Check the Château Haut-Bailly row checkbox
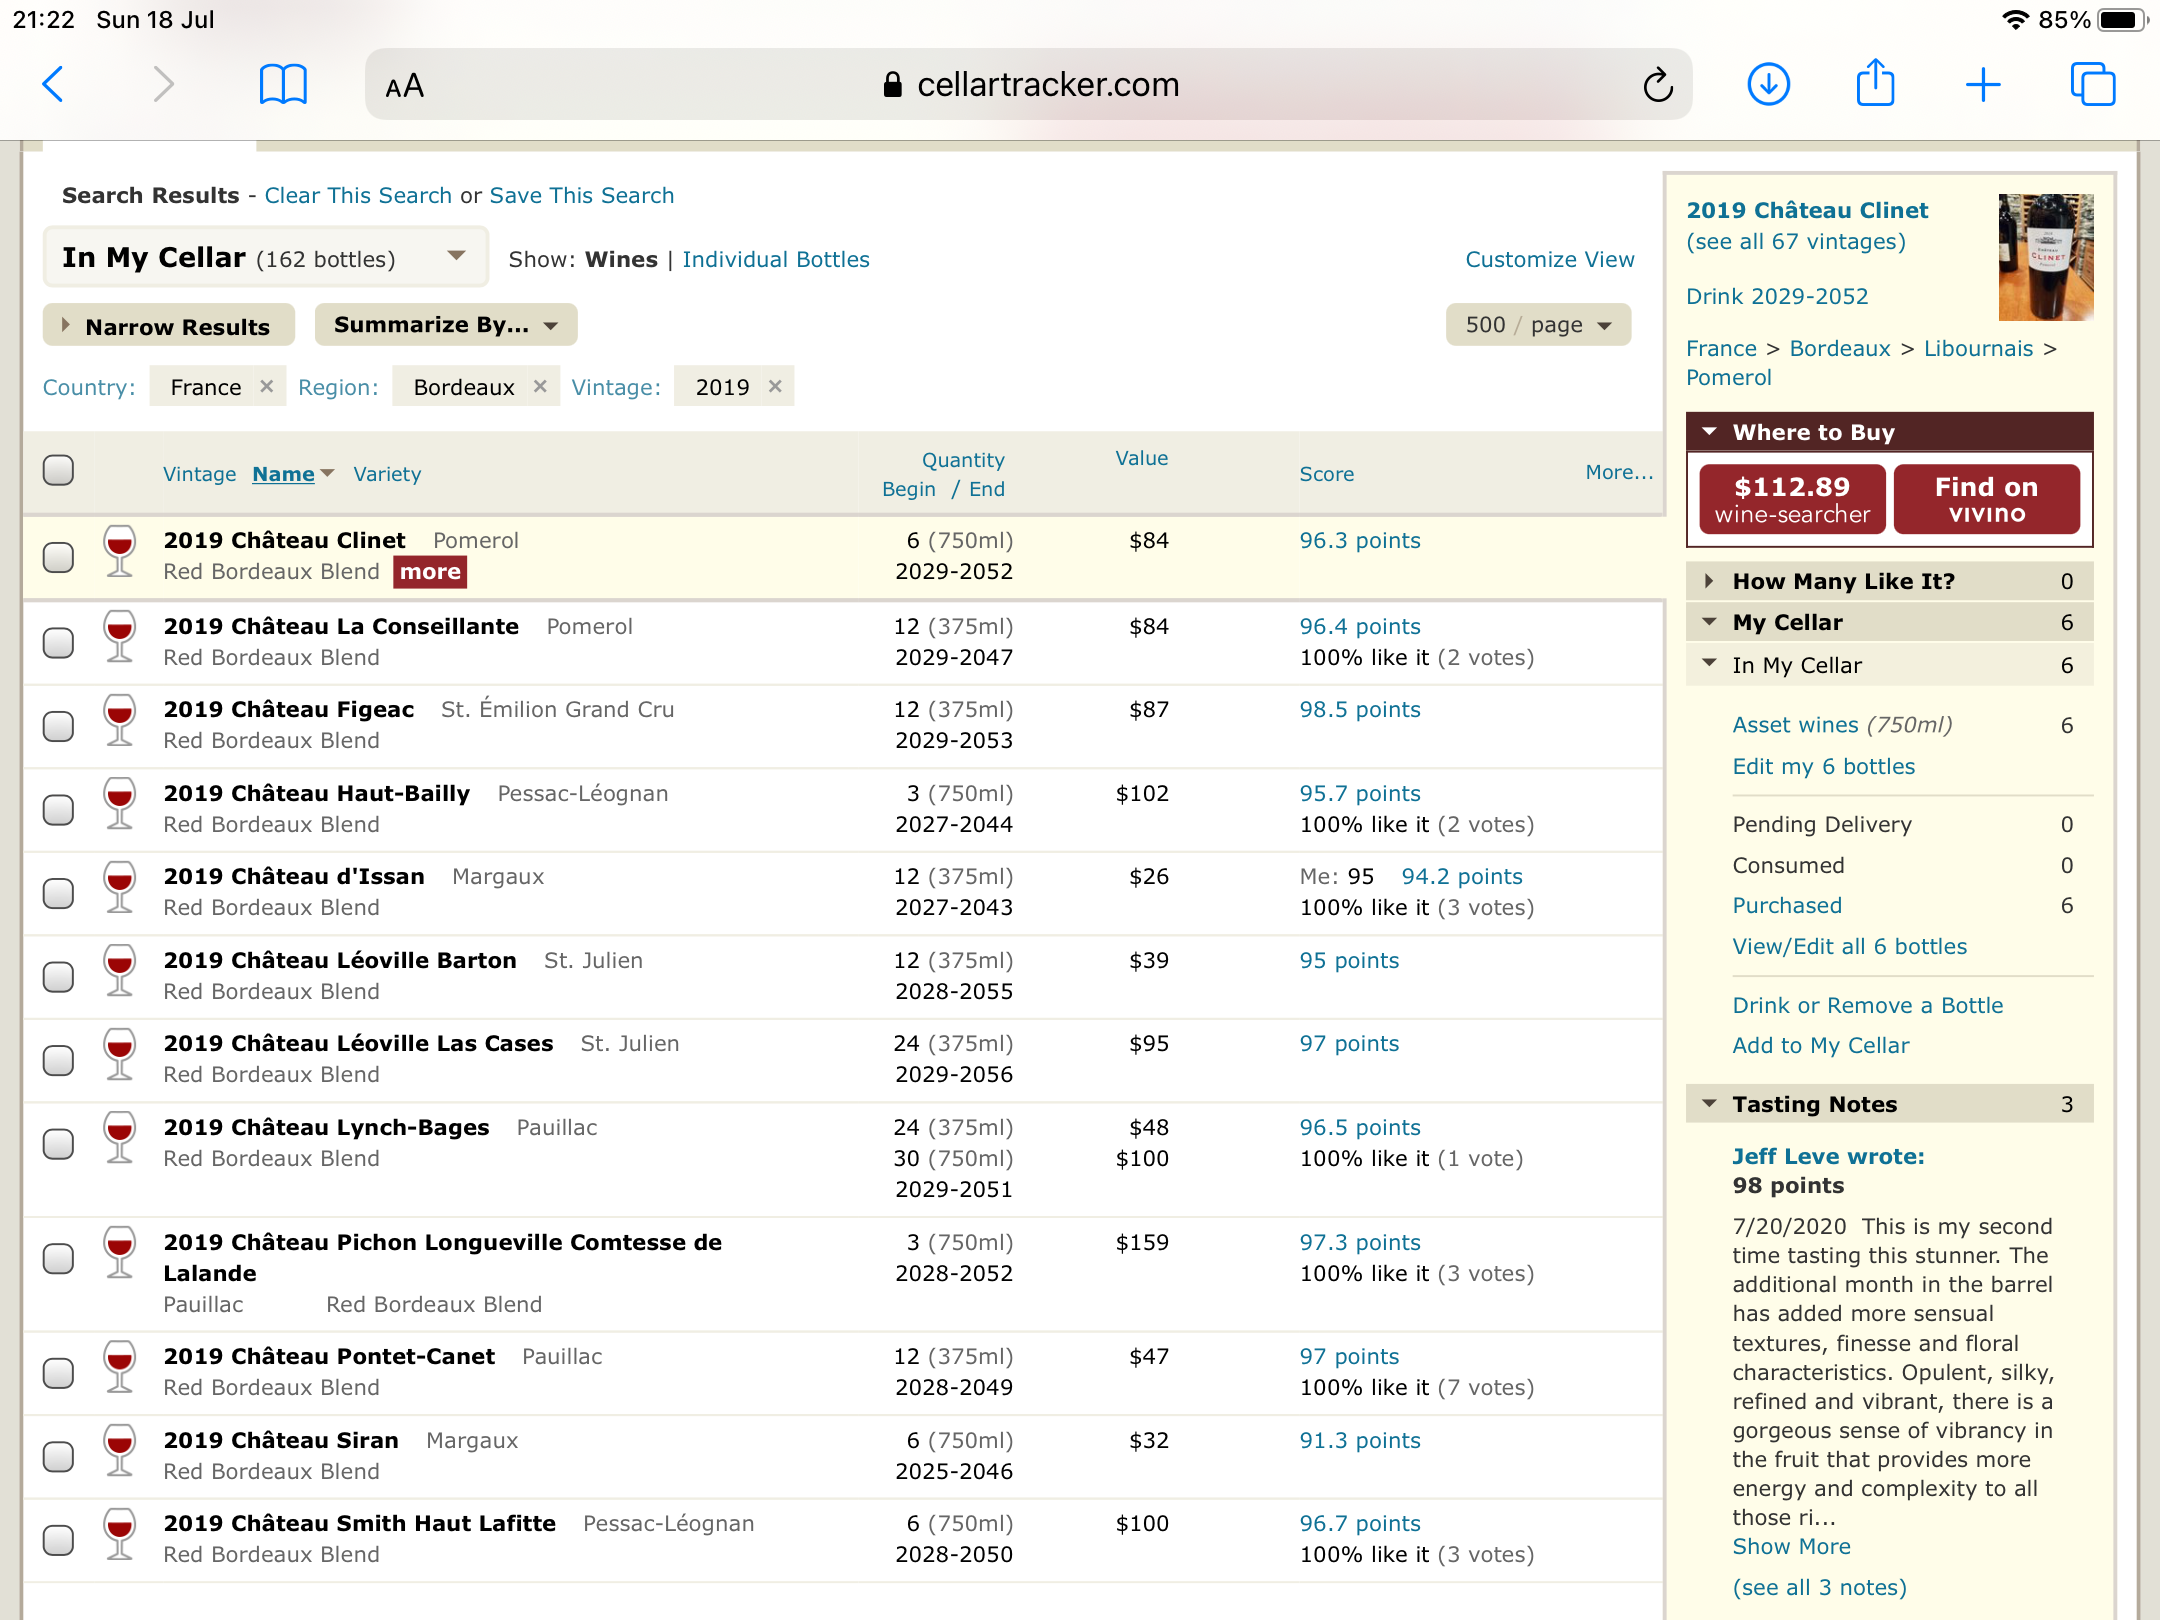 (59, 809)
